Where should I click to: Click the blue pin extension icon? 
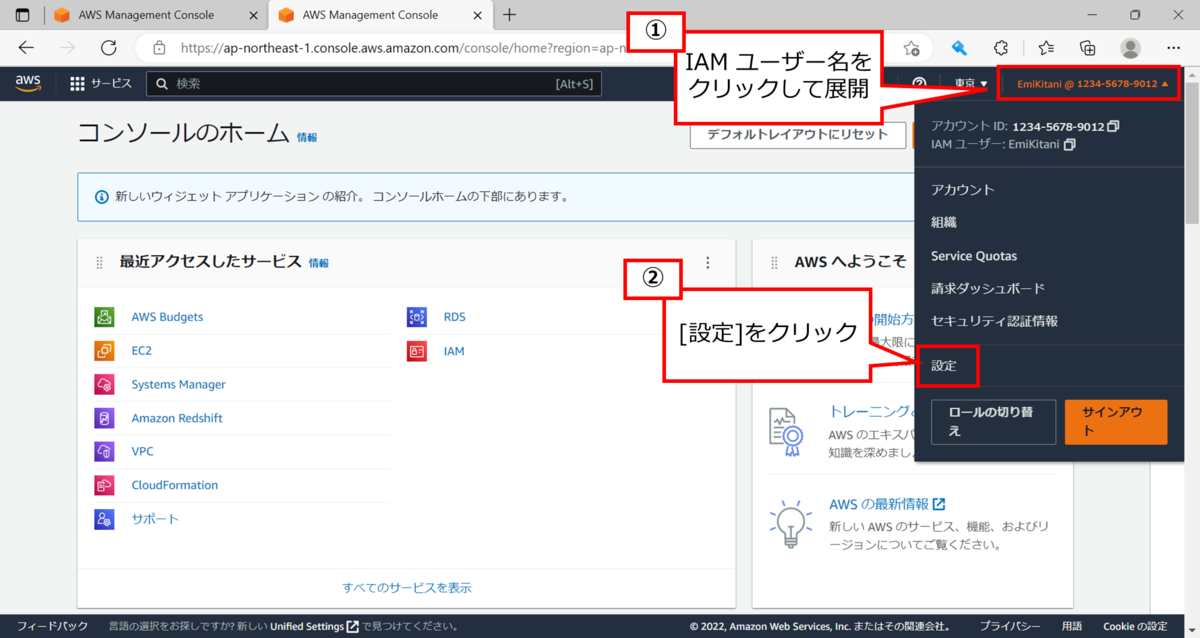(x=959, y=48)
